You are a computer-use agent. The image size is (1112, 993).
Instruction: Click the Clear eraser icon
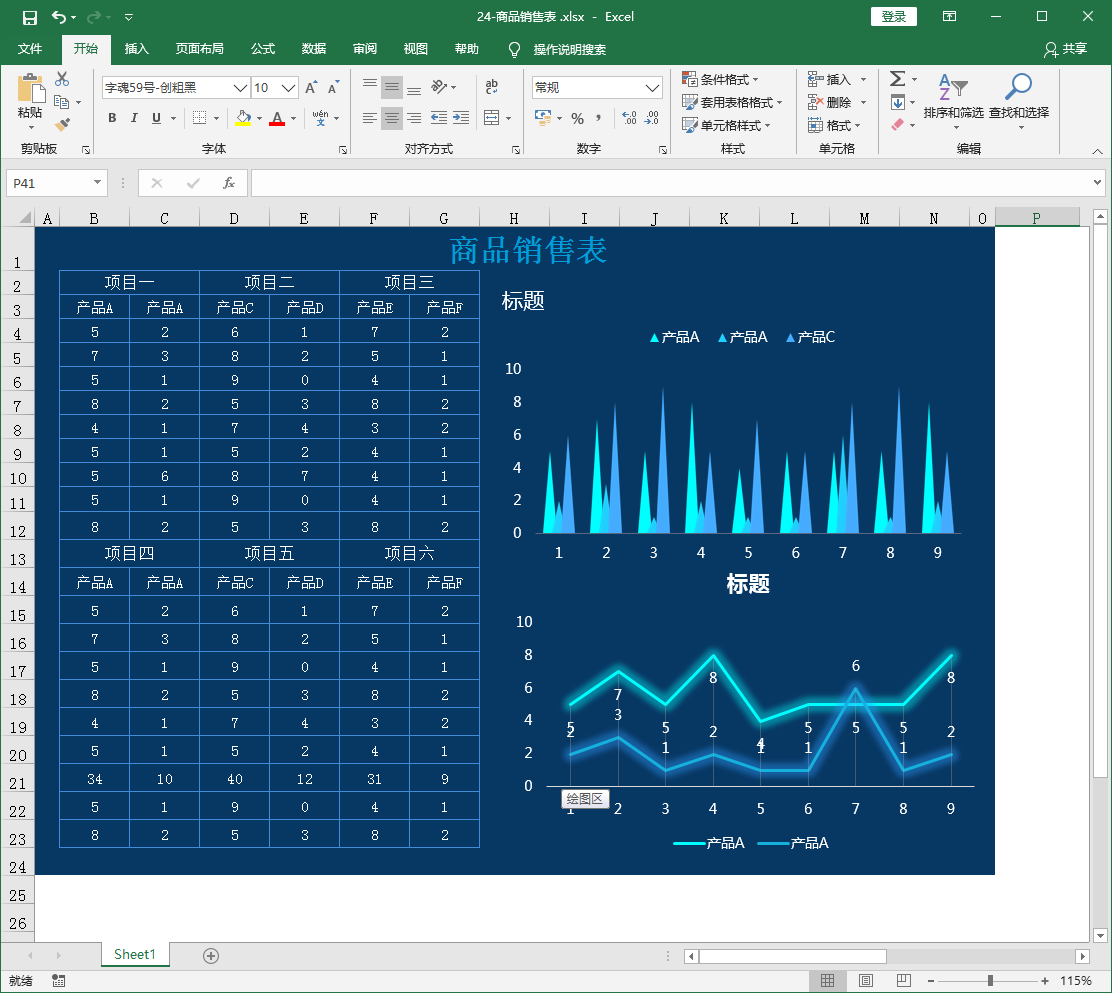897,125
